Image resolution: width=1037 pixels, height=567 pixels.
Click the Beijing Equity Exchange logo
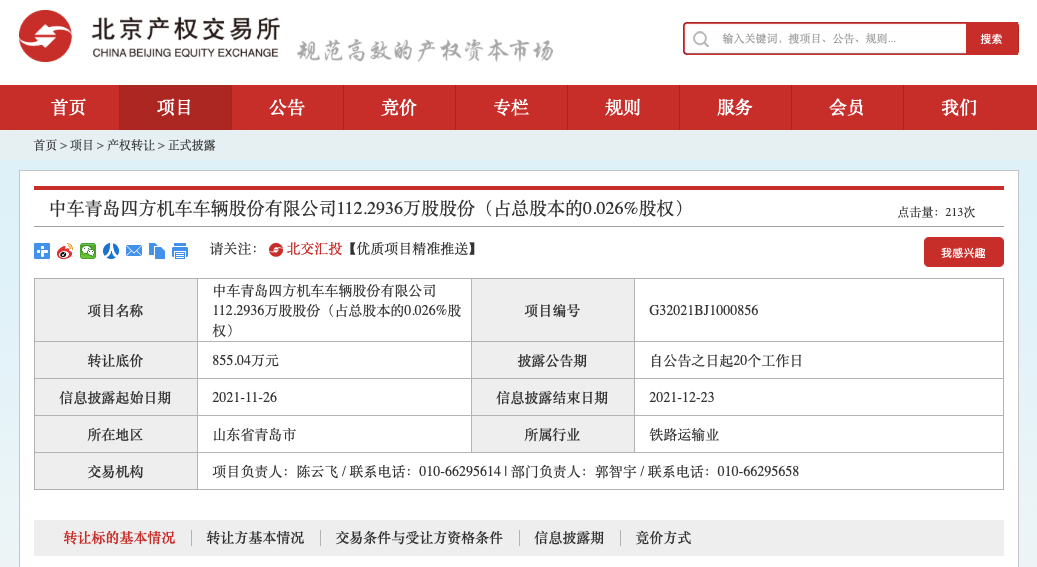click(149, 37)
